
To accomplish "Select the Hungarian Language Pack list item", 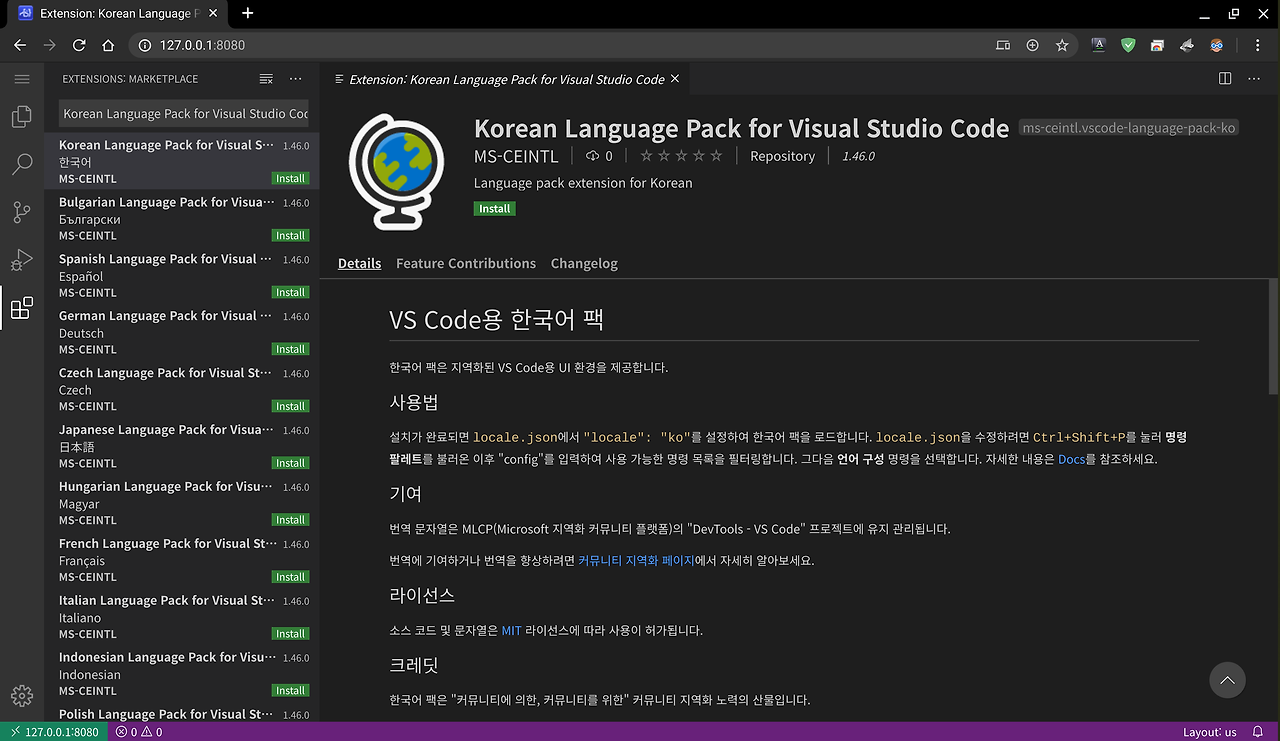I will pos(182,503).
